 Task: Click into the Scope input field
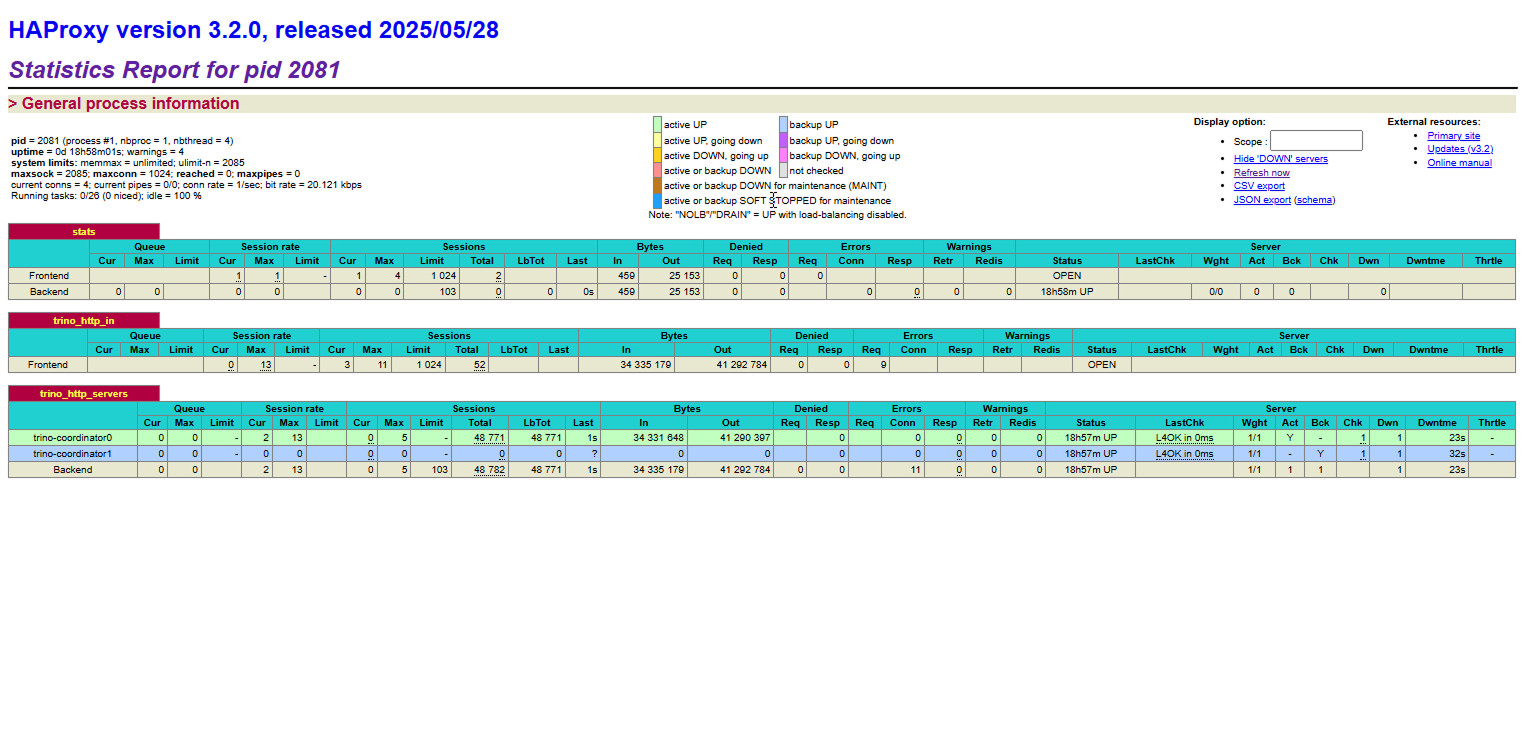pyautogui.click(x=1316, y=140)
